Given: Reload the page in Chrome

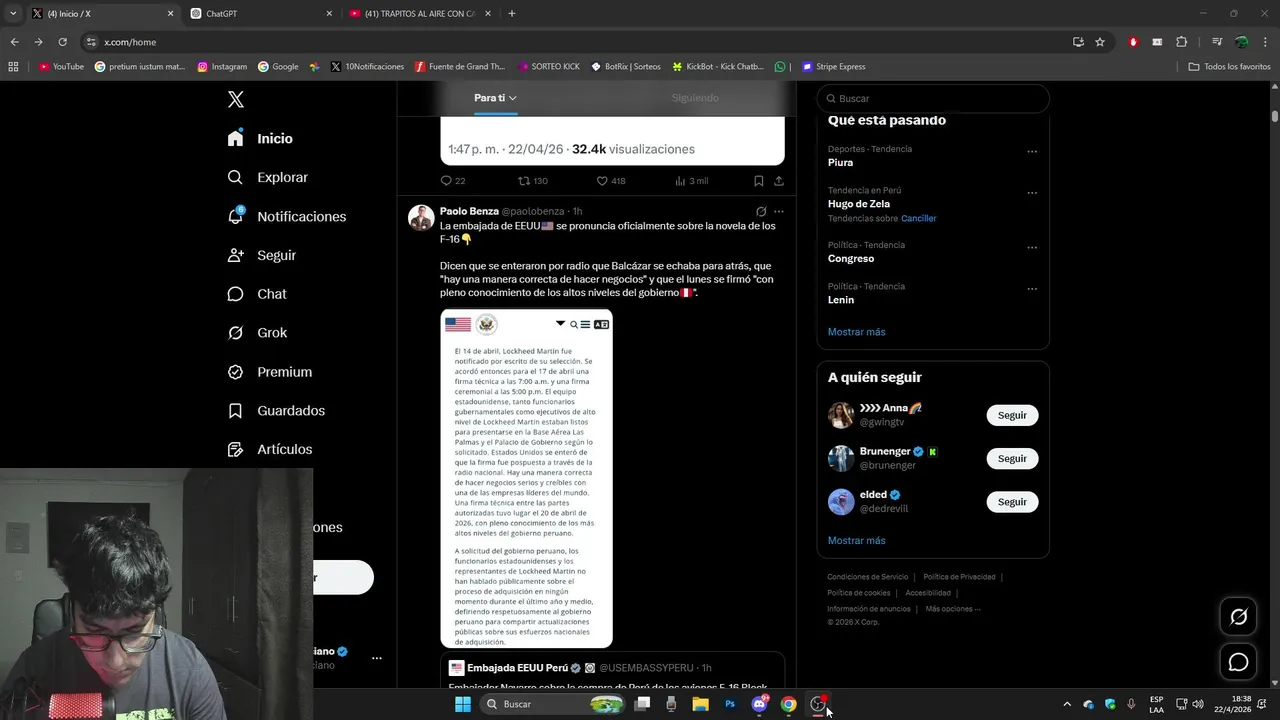Looking at the screenshot, I should click(62, 42).
